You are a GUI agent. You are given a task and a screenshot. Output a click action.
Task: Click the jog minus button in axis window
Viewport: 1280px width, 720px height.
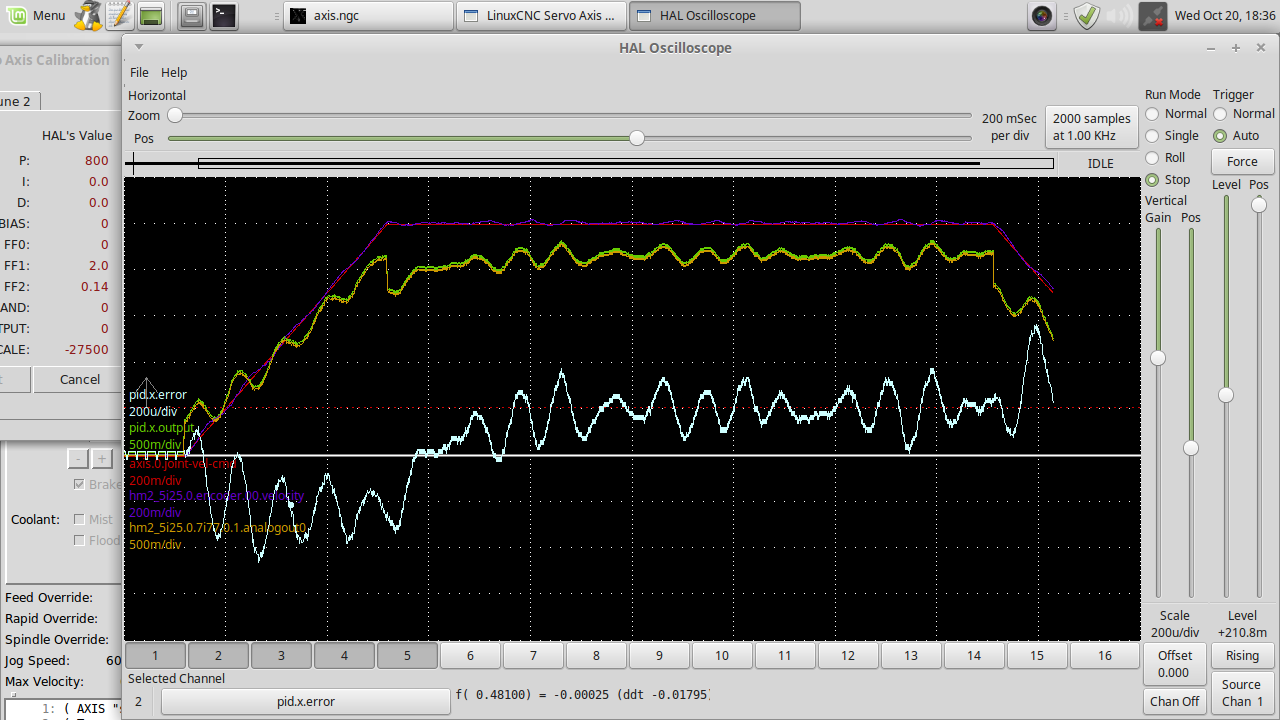point(78,459)
